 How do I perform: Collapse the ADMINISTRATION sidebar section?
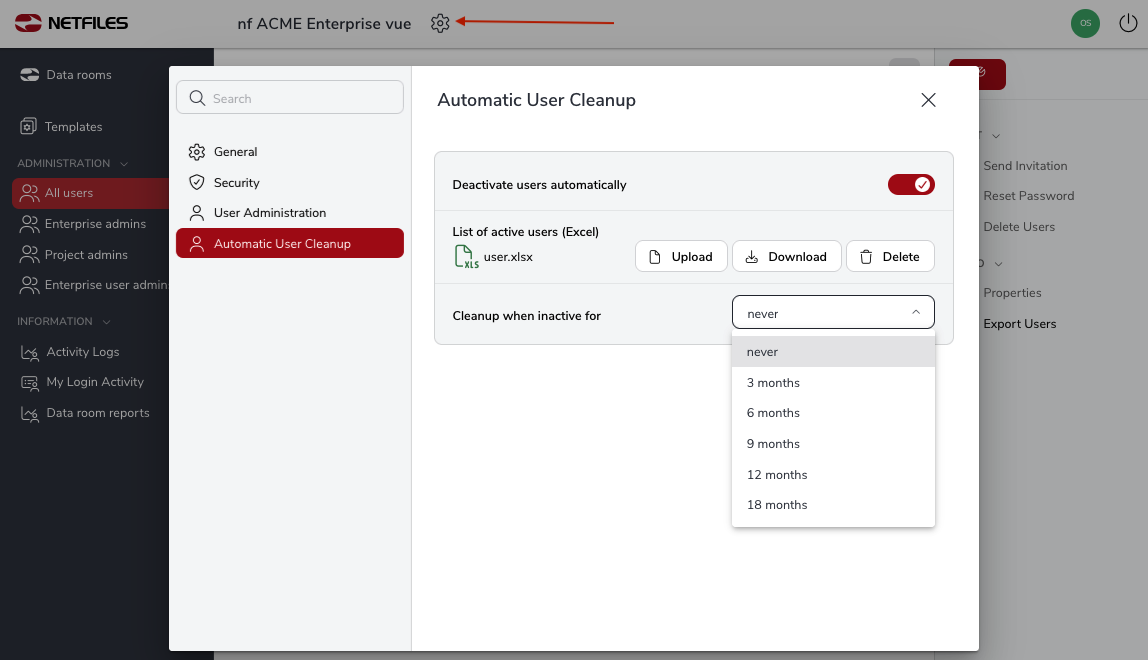click(x=124, y=163)
